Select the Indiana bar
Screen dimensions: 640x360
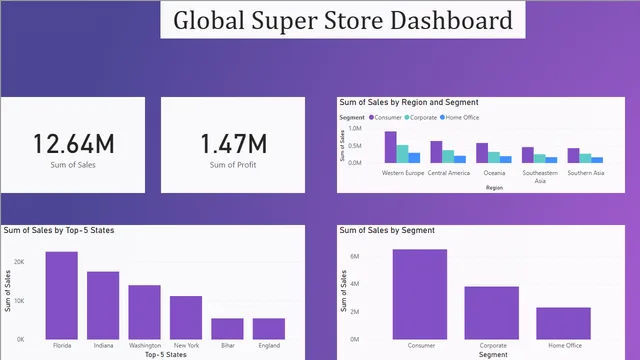[103, 306]
